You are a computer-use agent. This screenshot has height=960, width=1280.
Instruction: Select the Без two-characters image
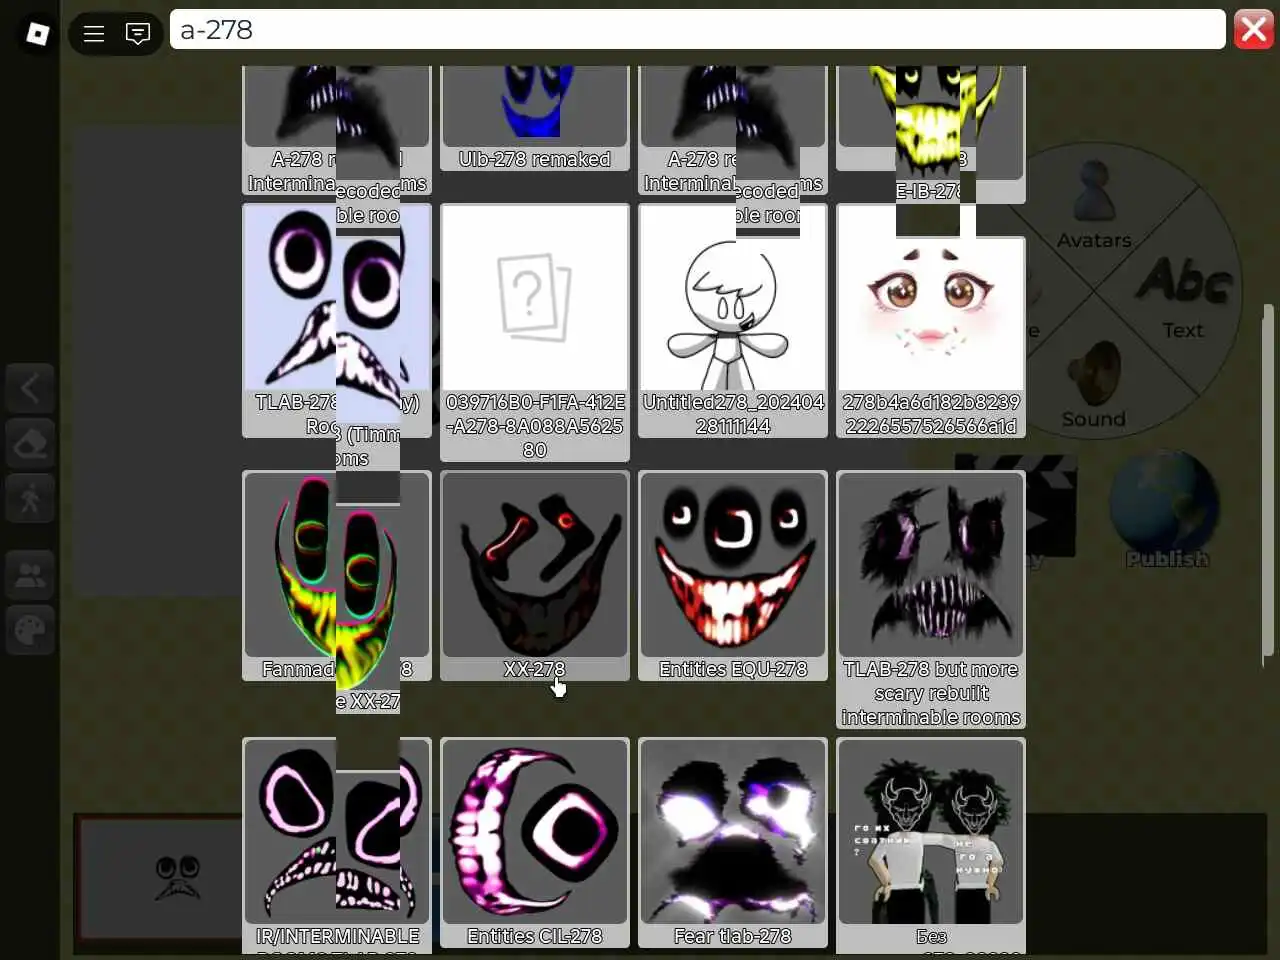931,845
